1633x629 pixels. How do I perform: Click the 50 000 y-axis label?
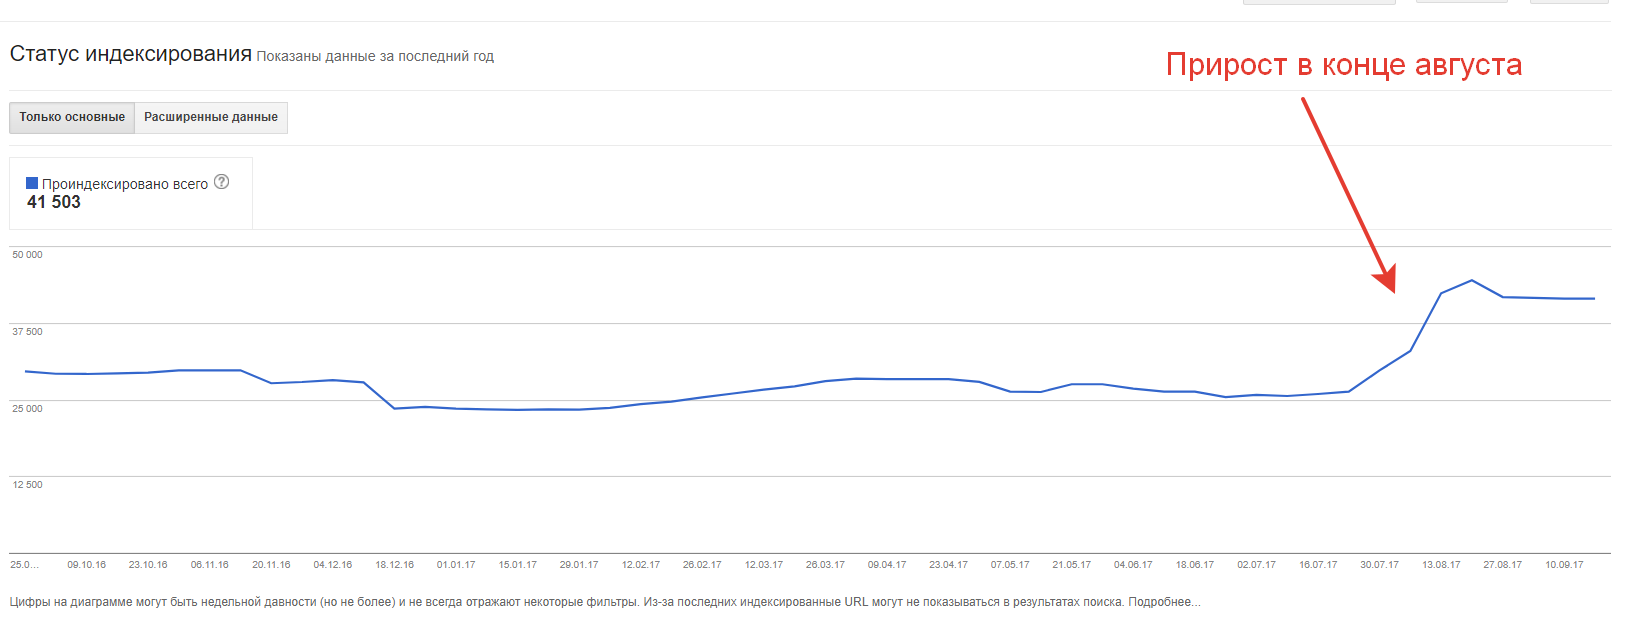click(28, 255)
